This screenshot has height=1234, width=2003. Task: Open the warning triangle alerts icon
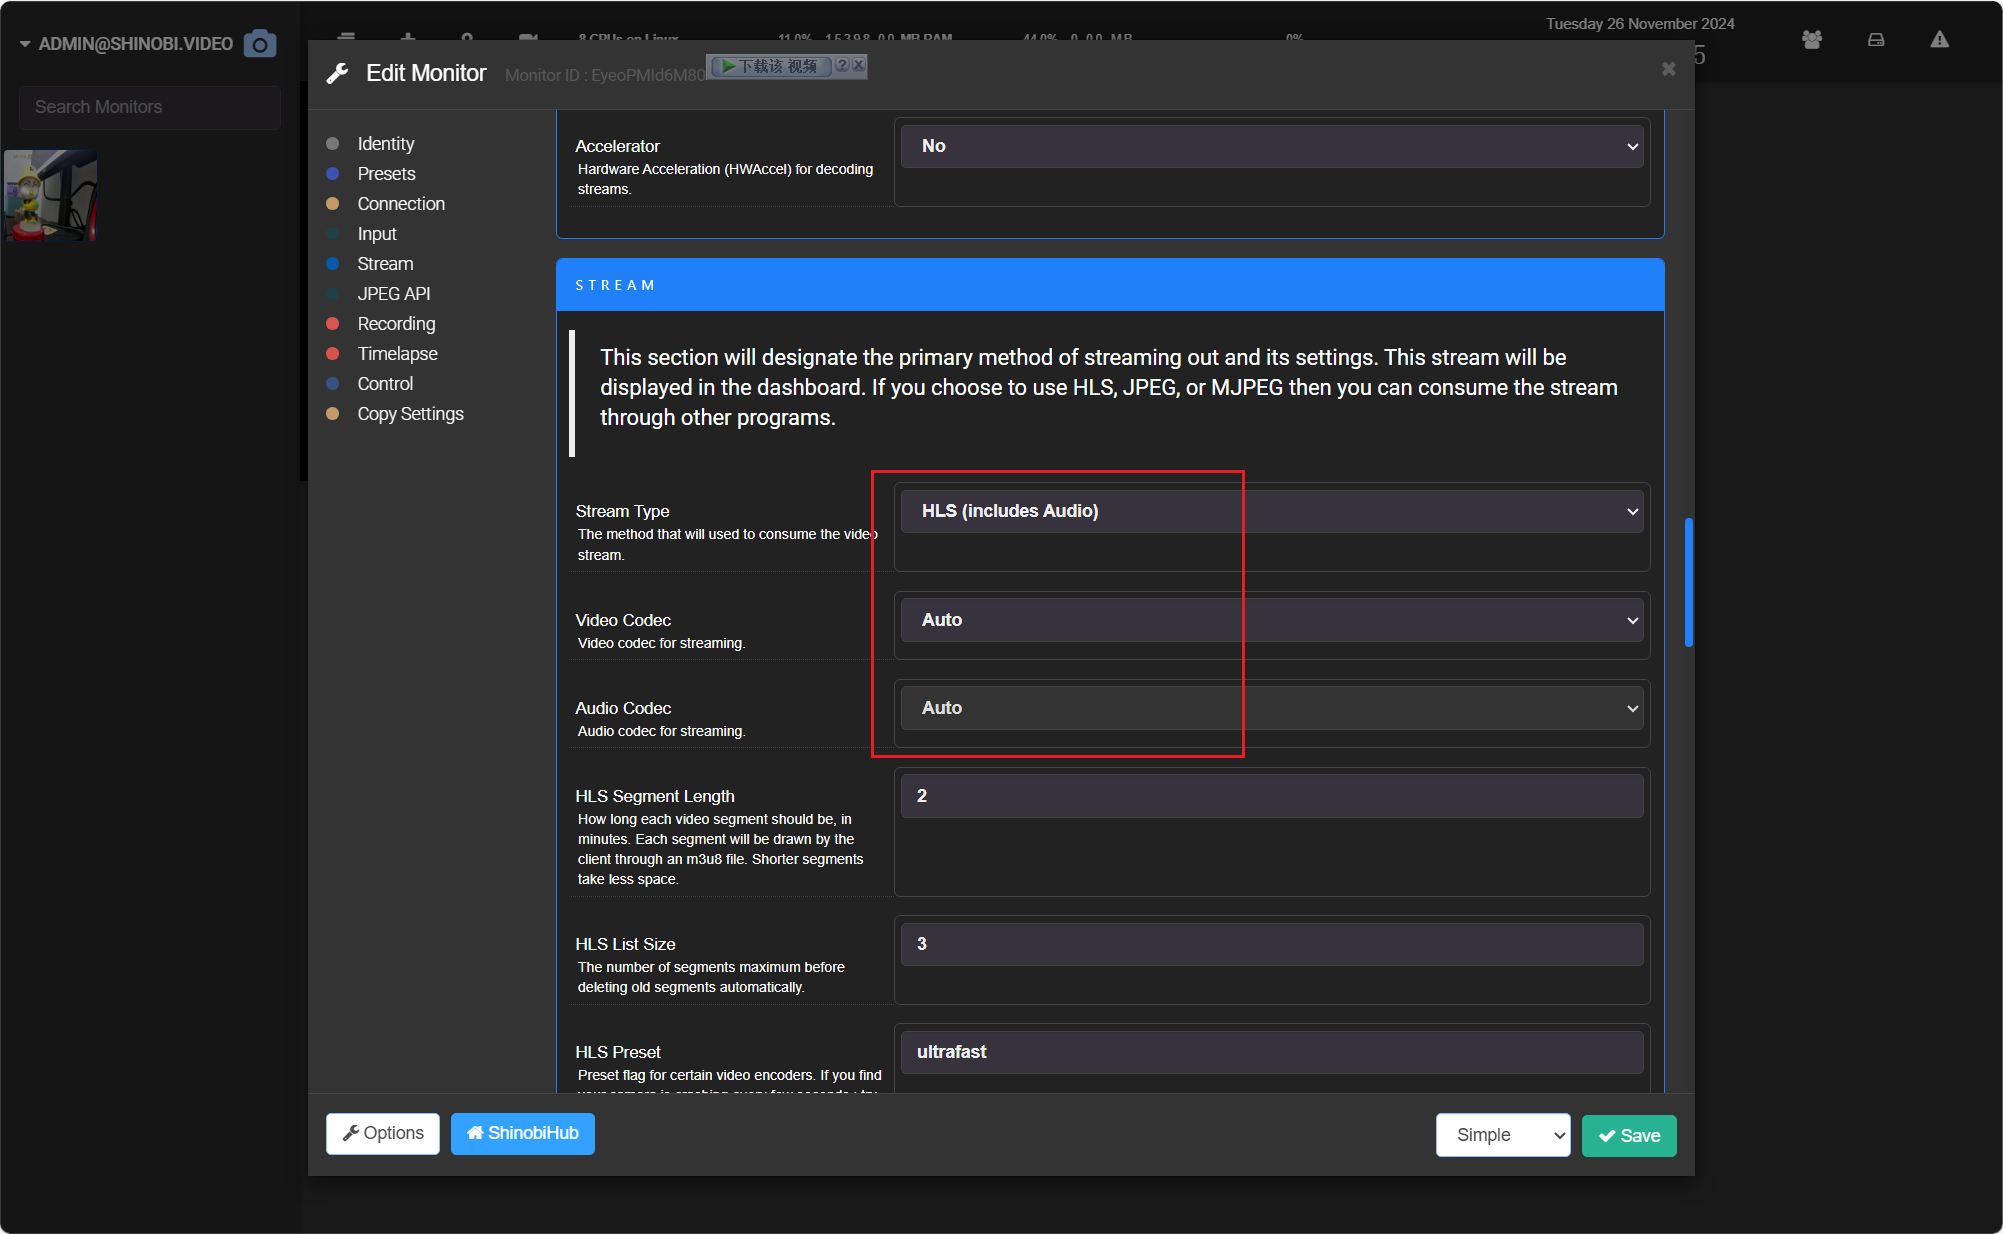(x=1939, y=40)
